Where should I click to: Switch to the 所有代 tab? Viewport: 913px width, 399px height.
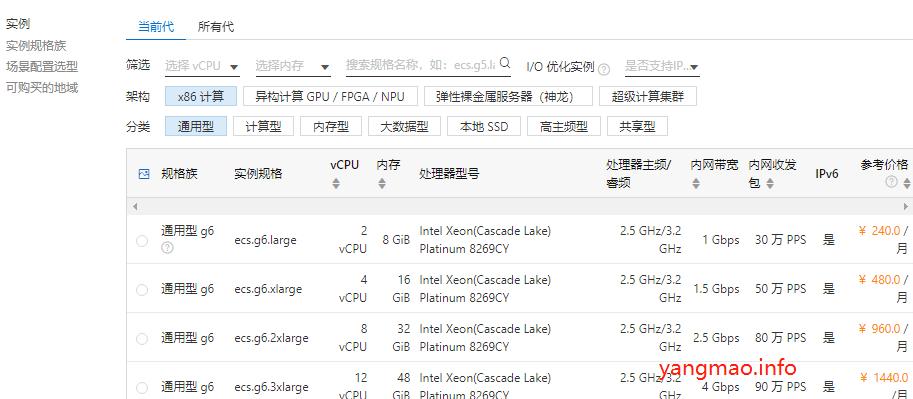(216, 27)
